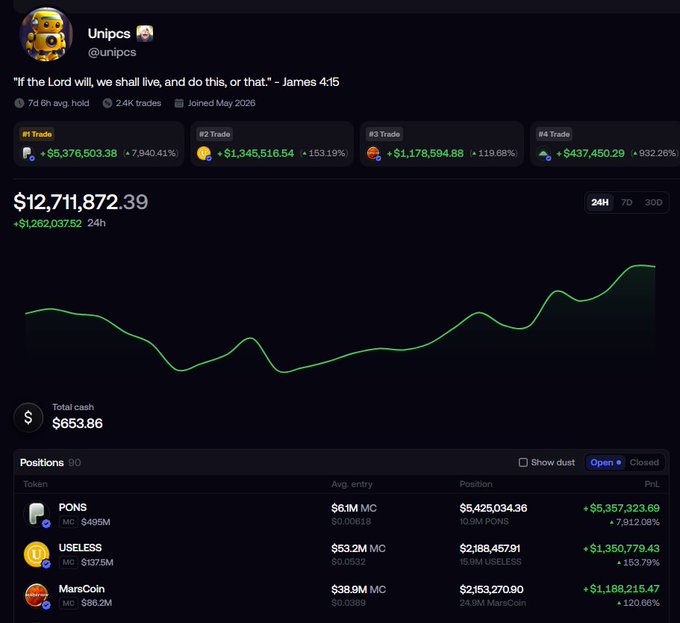Click the trades icon beside 2.4K trades

(x=107, y=103)
